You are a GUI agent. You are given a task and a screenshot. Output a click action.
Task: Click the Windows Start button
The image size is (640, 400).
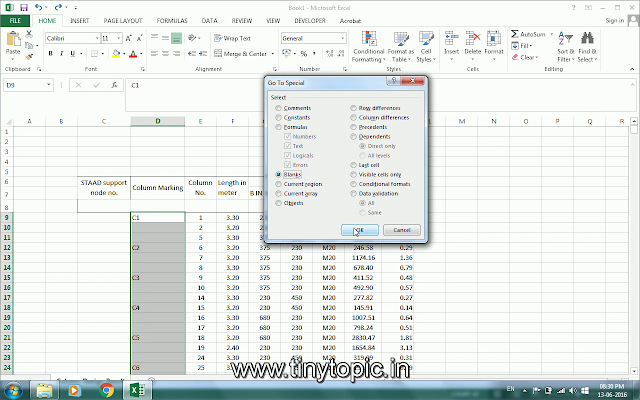[13, 390]
